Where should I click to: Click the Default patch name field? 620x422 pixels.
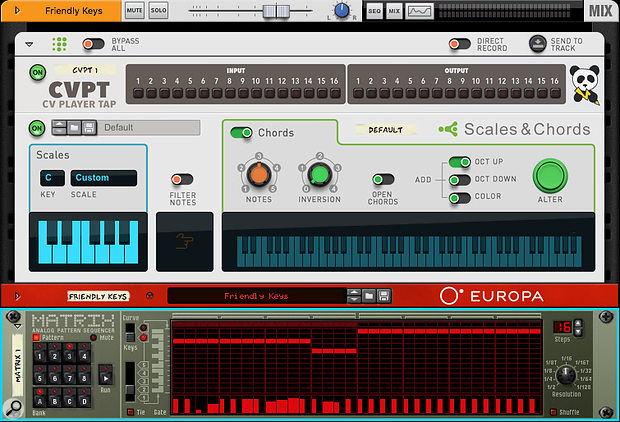149,128
